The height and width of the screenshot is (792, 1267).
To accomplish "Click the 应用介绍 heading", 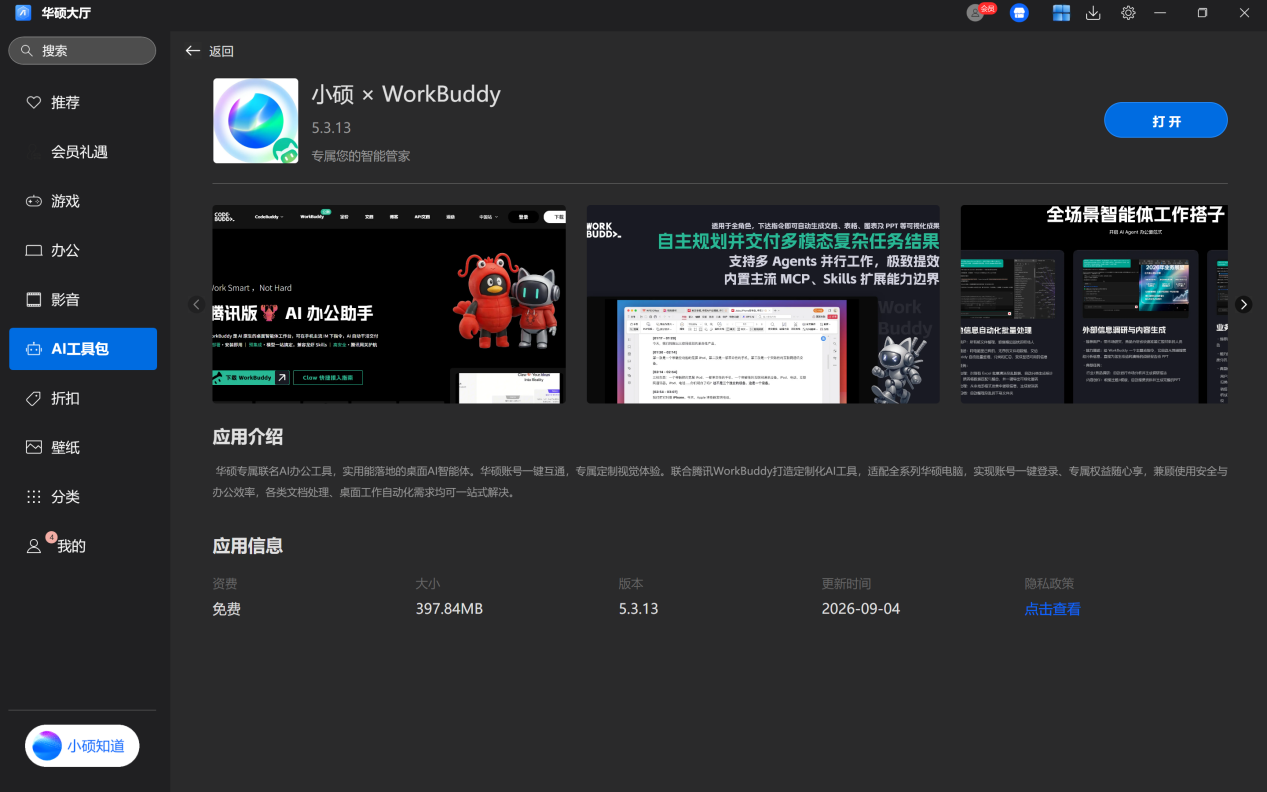I will coord(248,437).
